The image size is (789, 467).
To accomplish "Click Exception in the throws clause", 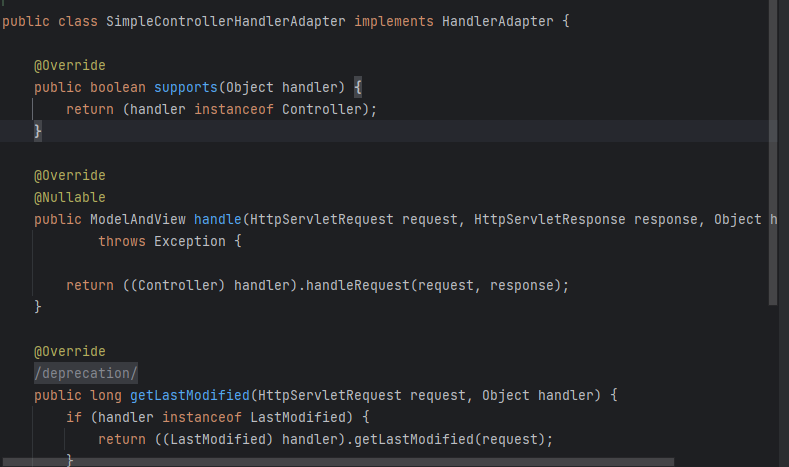I will (x=190, y=242).
